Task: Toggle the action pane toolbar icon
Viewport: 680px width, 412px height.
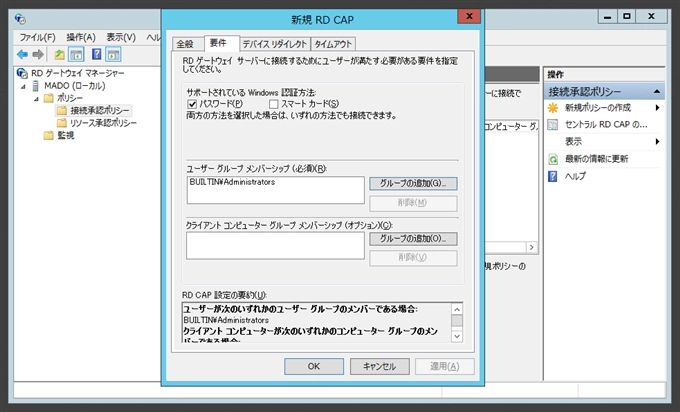Action: click(x=113, y=54)
